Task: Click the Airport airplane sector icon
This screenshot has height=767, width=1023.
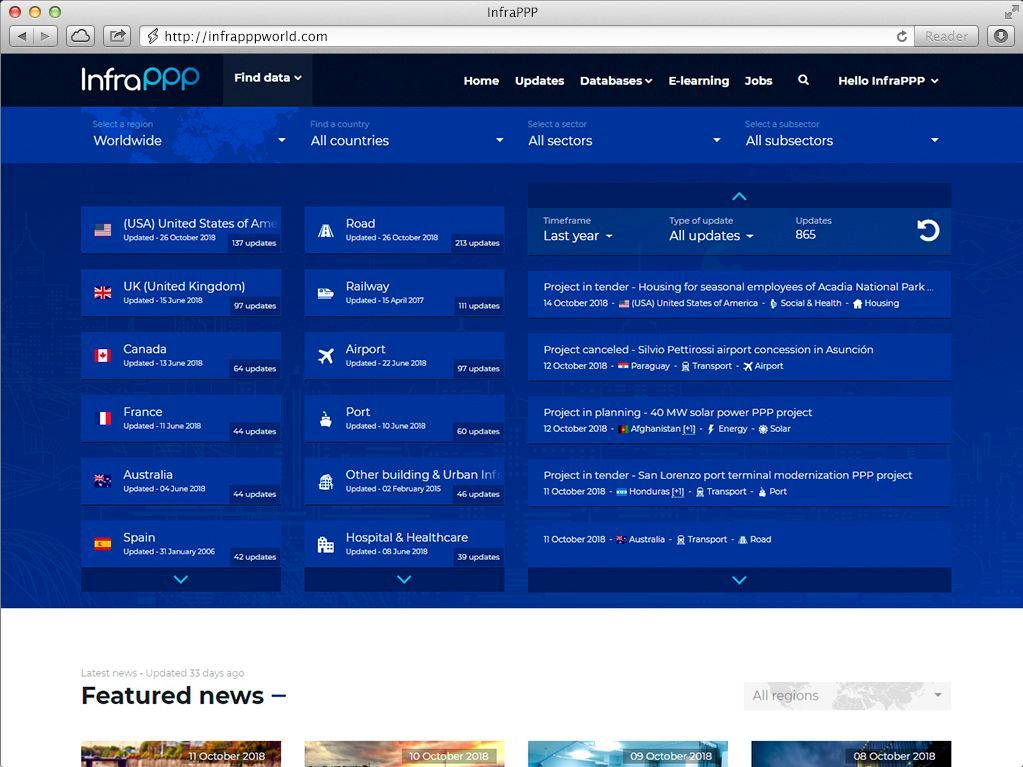Action: pyautogui.click(x=325, y=356)
